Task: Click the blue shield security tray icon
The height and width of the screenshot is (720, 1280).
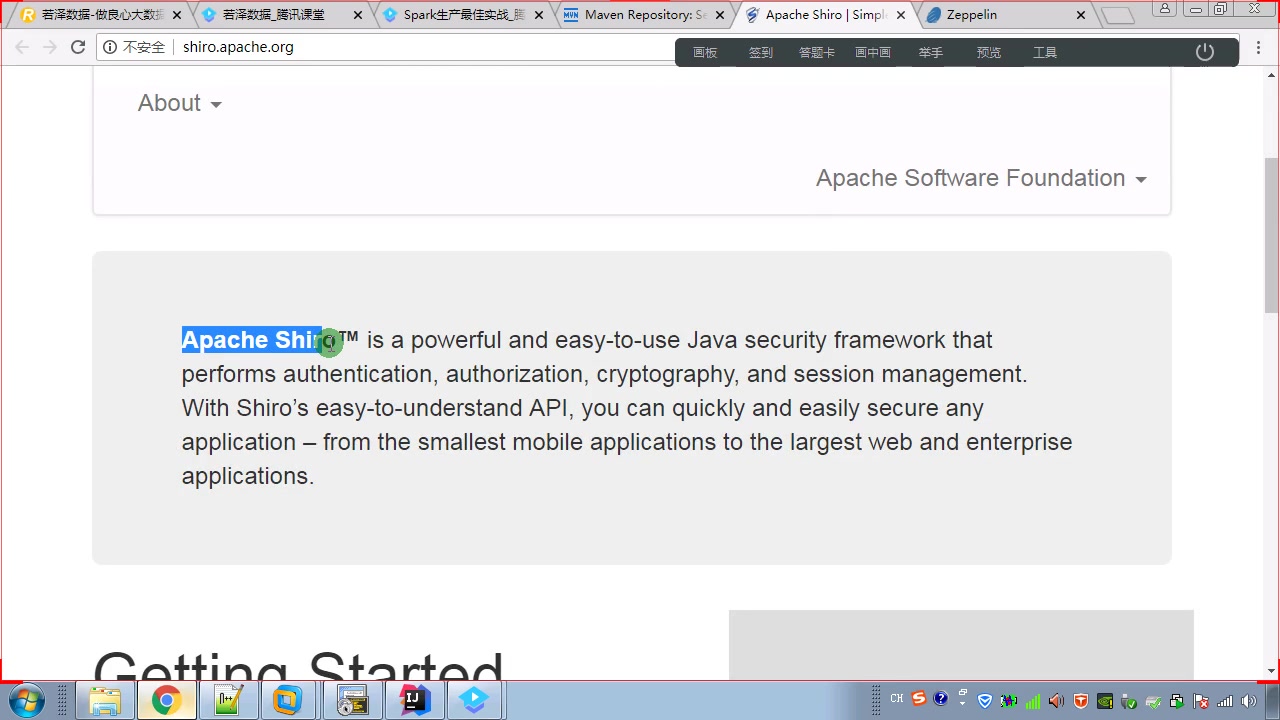Action: pyautogui.click(x=984, y=700)
